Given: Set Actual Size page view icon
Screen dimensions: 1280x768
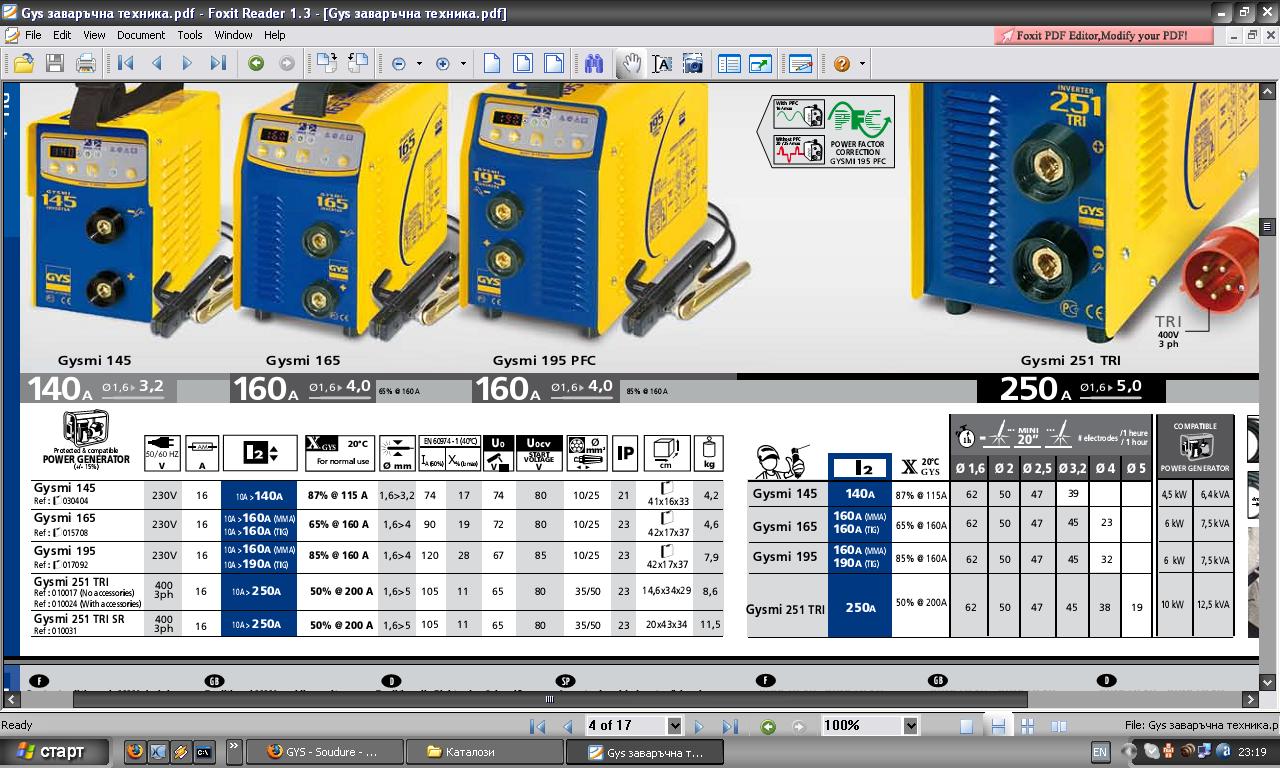Looking at the screenshot, I should tap(492, 64).
